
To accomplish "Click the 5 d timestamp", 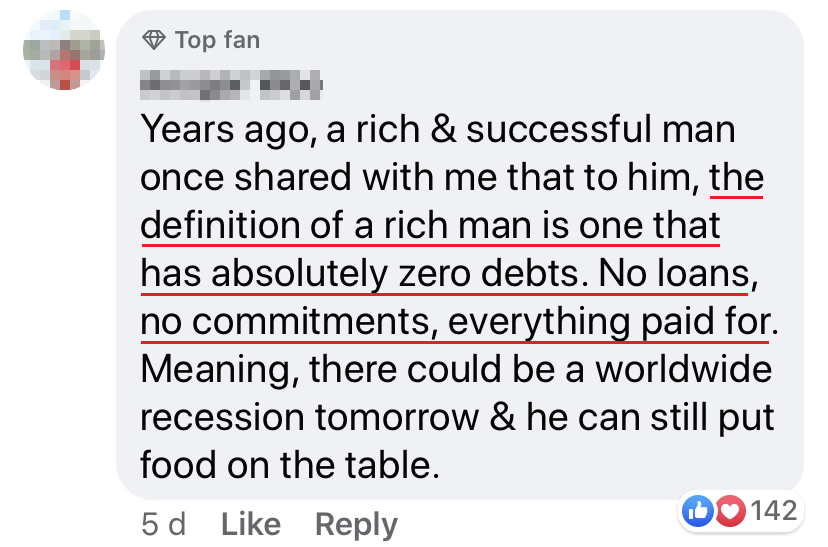I will coord(163,524).
